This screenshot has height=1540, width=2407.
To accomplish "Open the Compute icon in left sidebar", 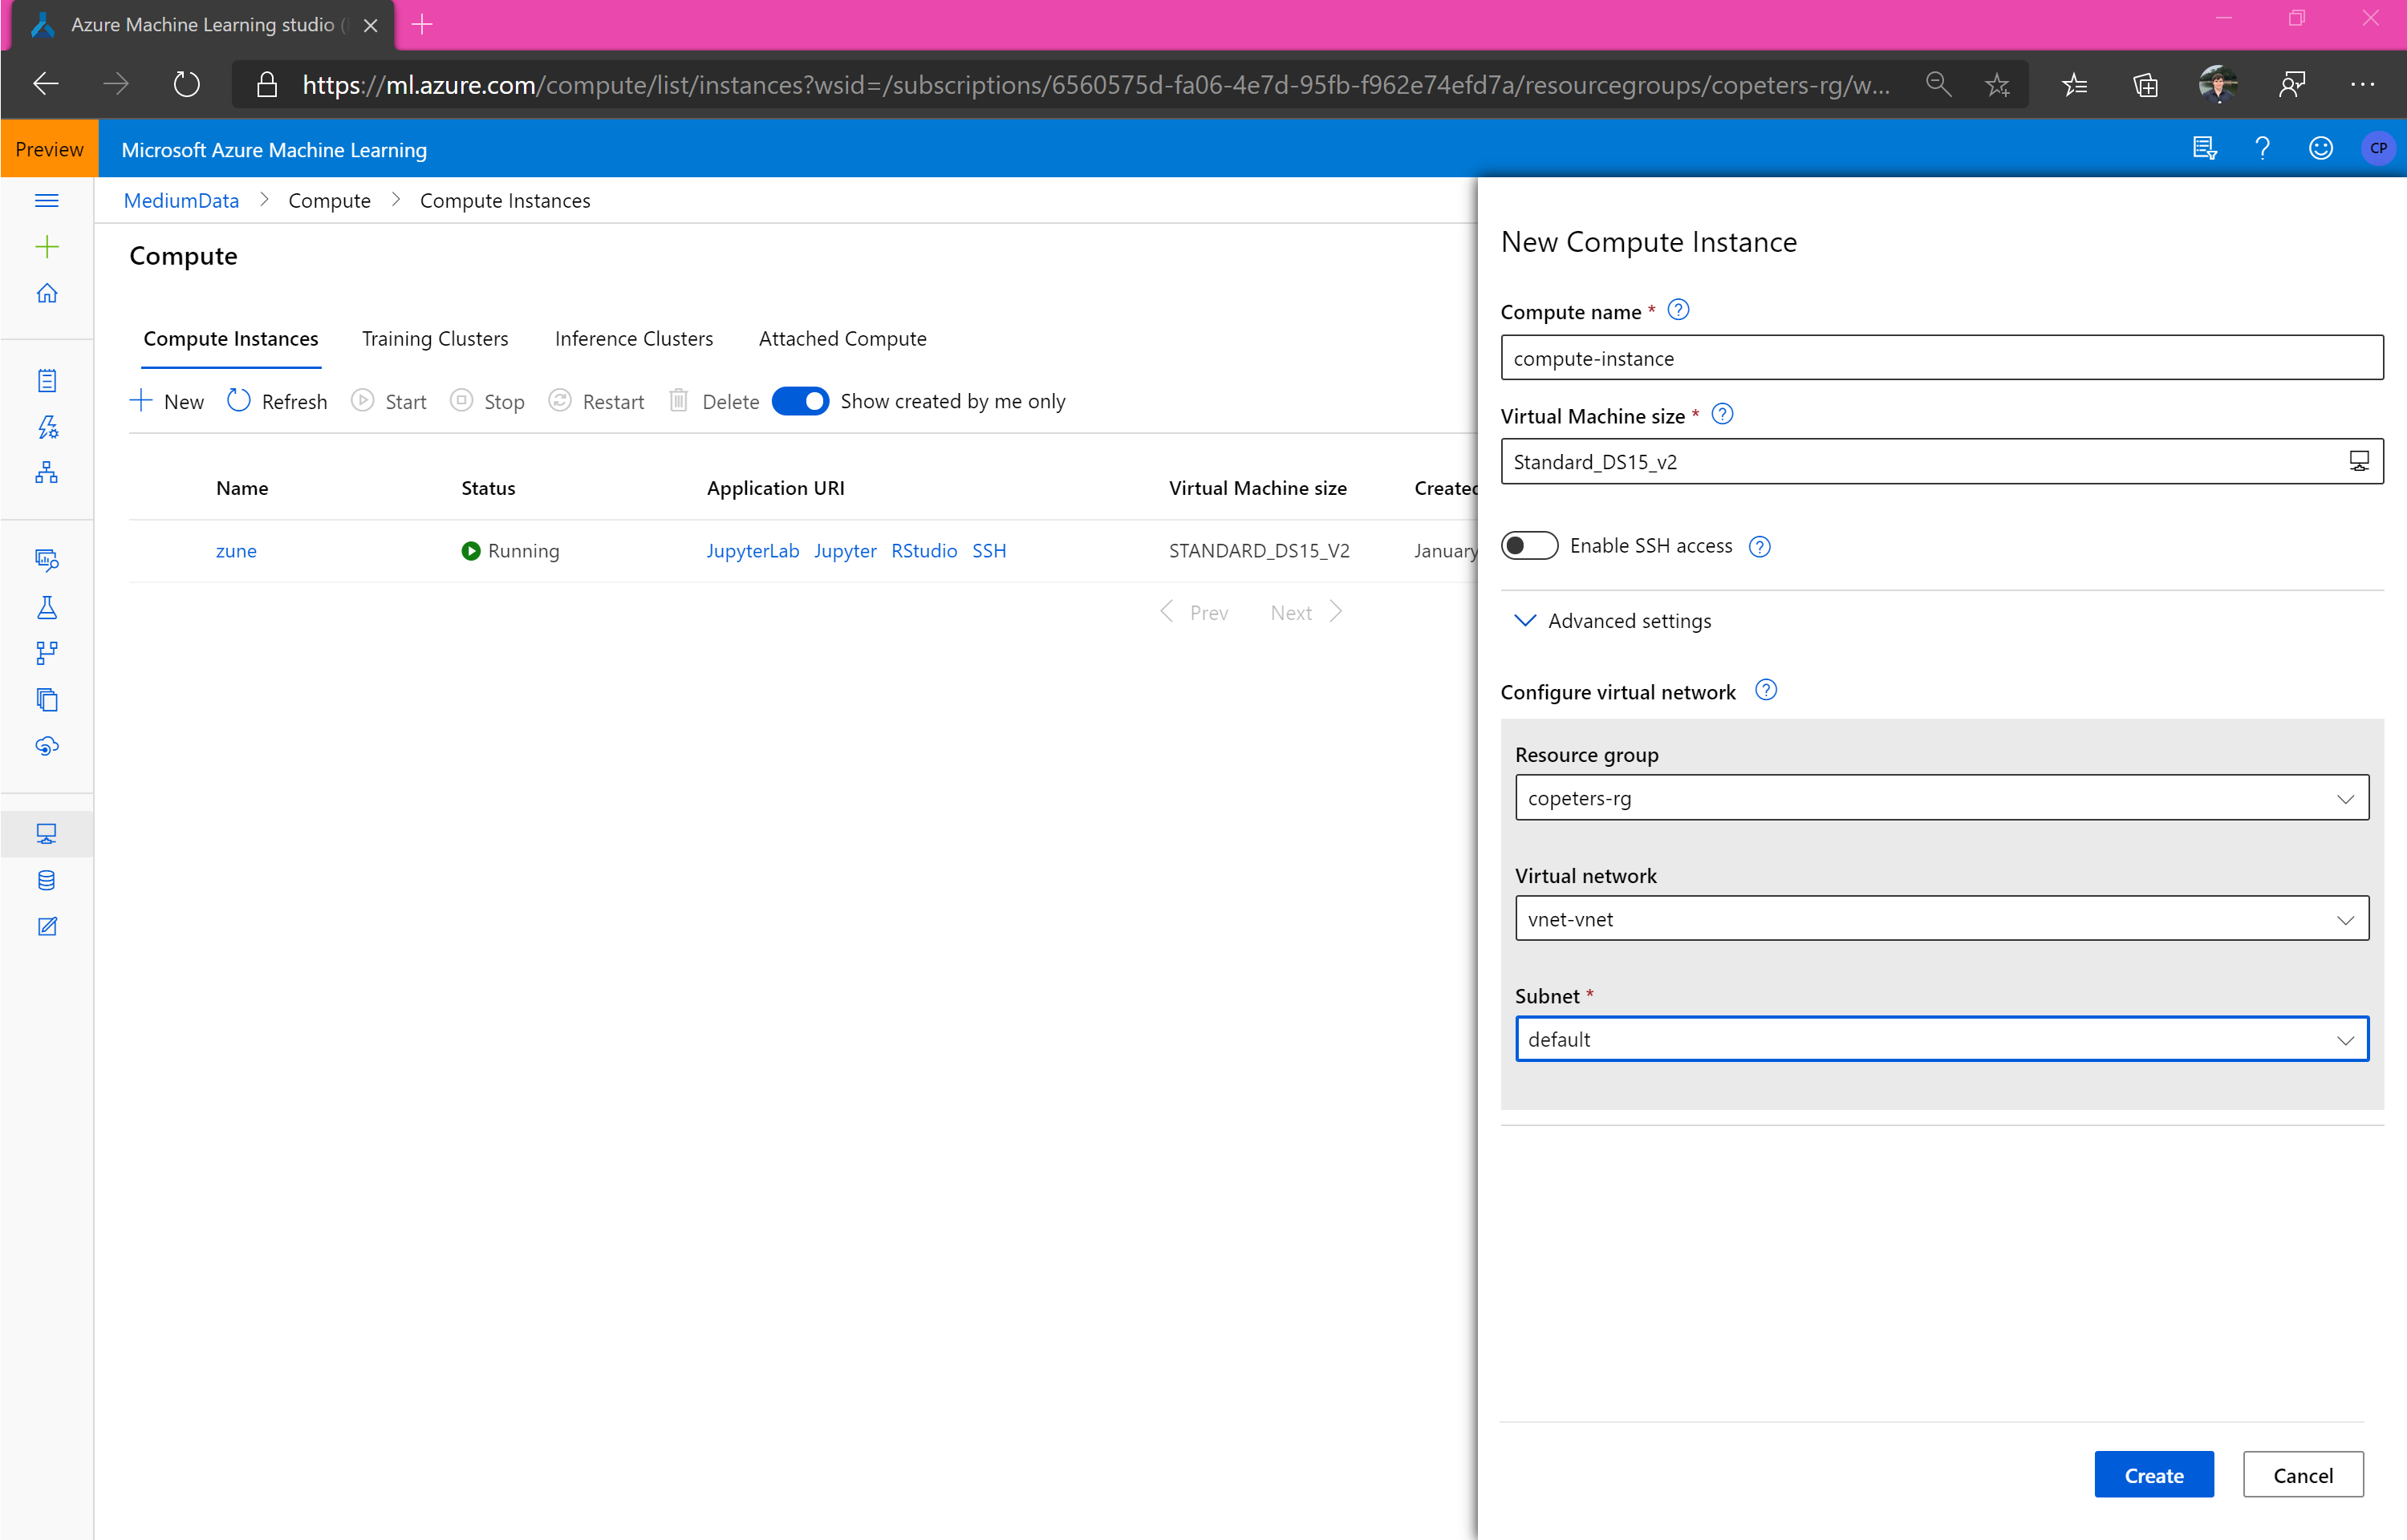I will click(x=46, y=833).
